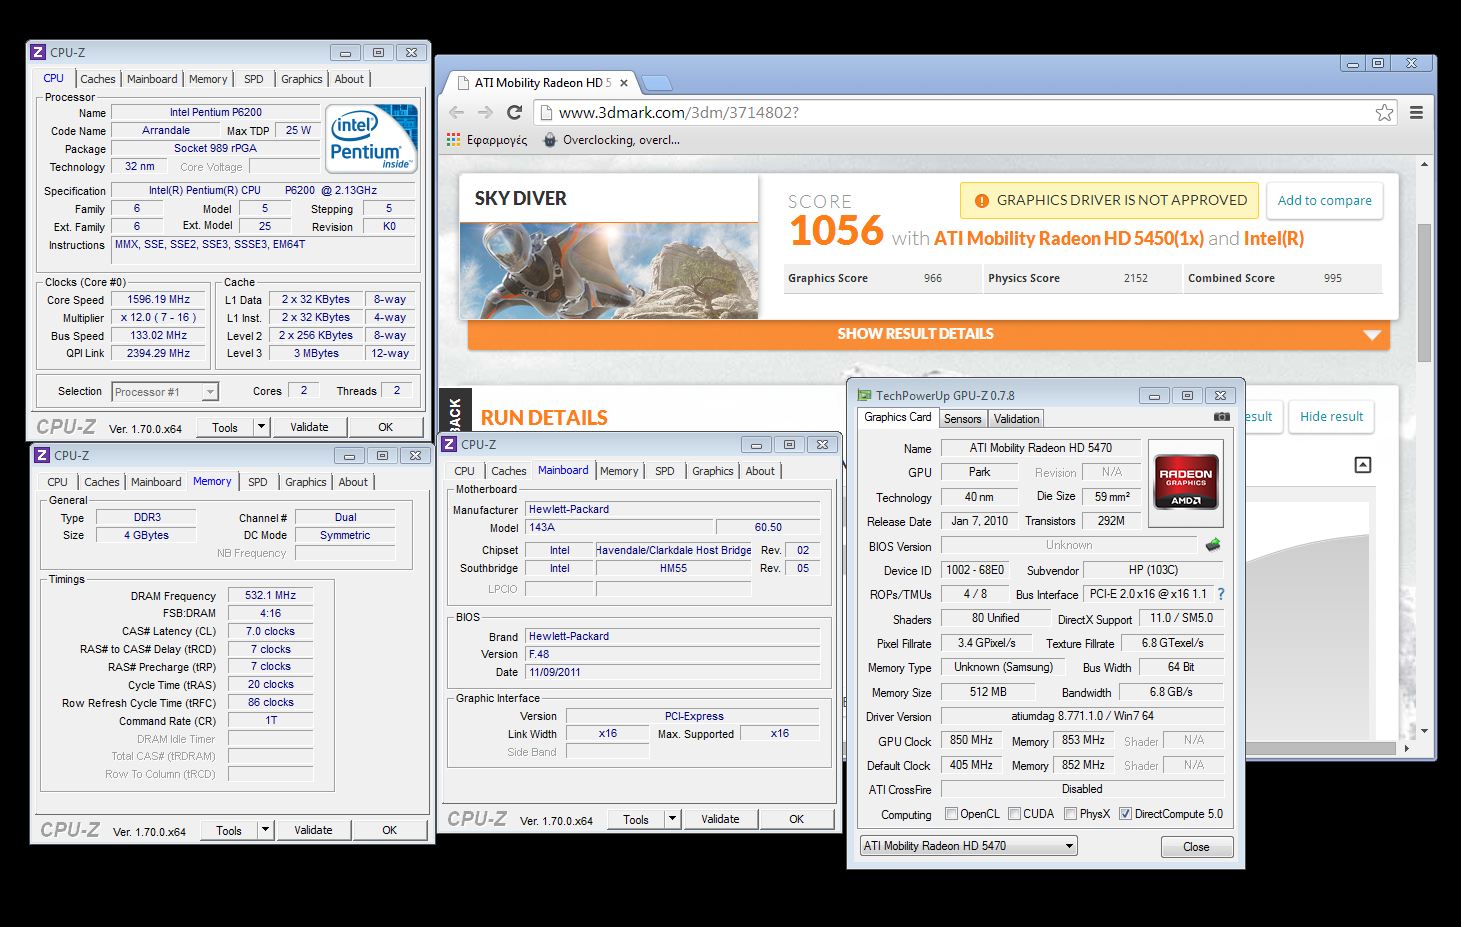1461x927 pixels.
Task: Click the ATI Mobility Radeon HD 5450 link
Action: pos(1068,238)
